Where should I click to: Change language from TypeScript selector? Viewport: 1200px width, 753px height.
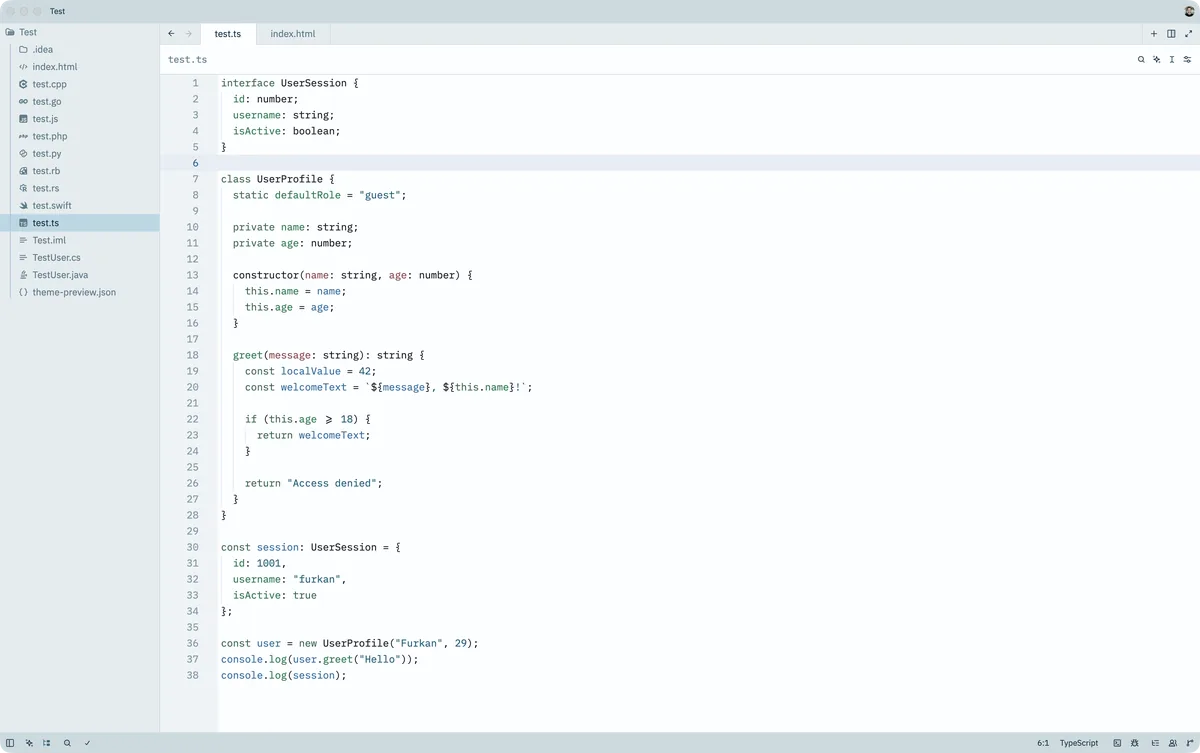(1079, 743)
